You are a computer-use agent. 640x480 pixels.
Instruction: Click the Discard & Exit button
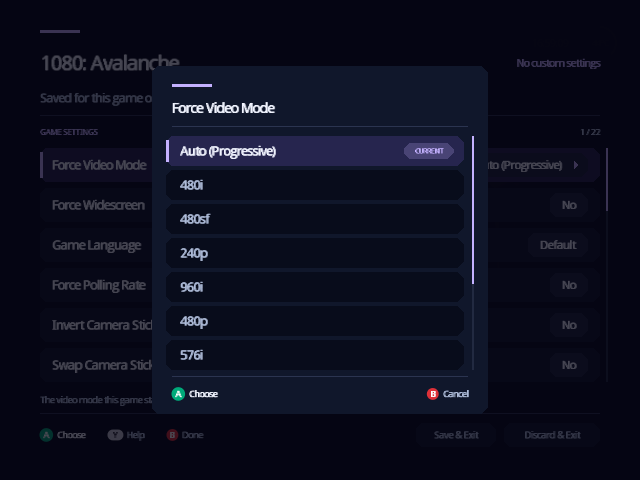[x=552, y=435]
